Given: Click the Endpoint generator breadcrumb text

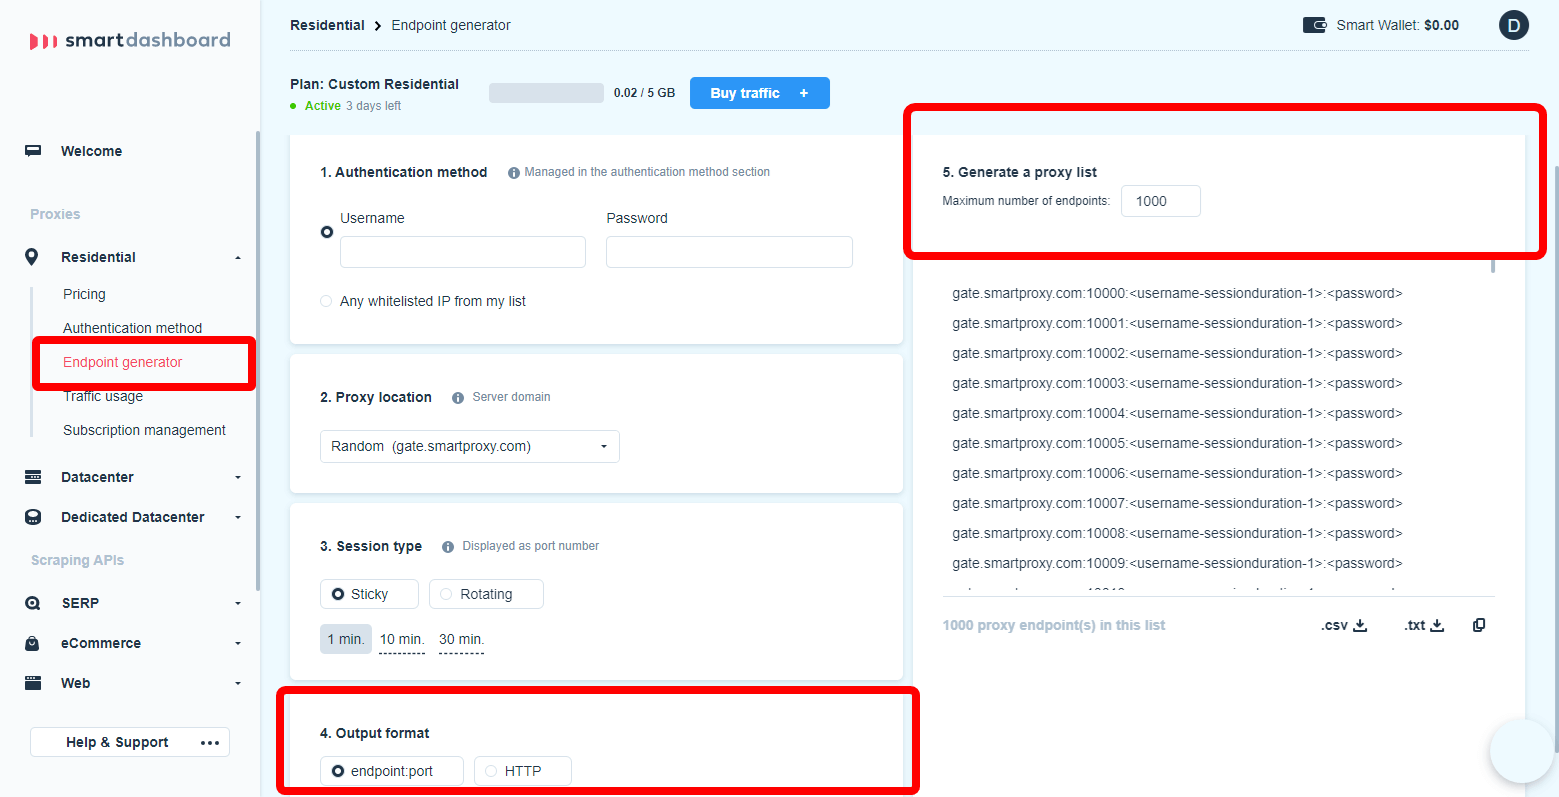Looking at the screenshot, I should coord(451,25).
